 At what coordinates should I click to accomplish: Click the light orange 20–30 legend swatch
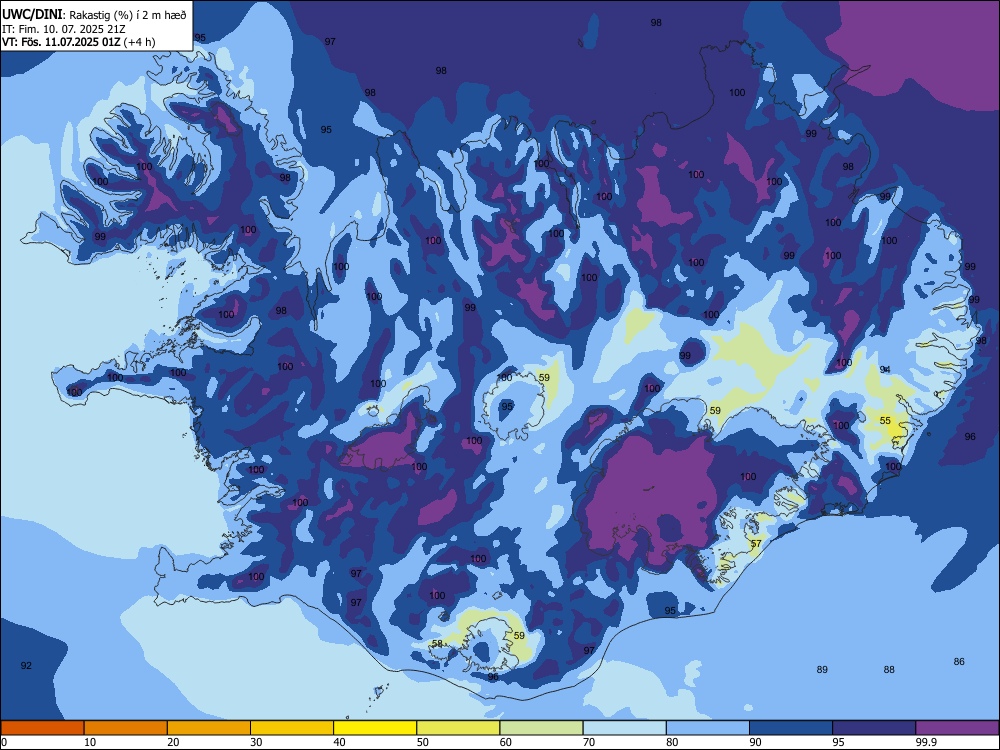pos(209,728)
